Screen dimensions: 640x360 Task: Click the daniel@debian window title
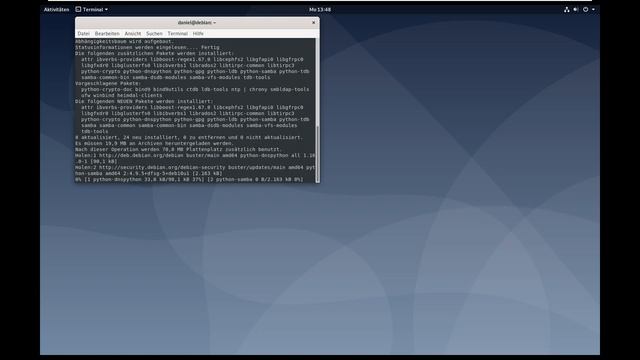196,22
